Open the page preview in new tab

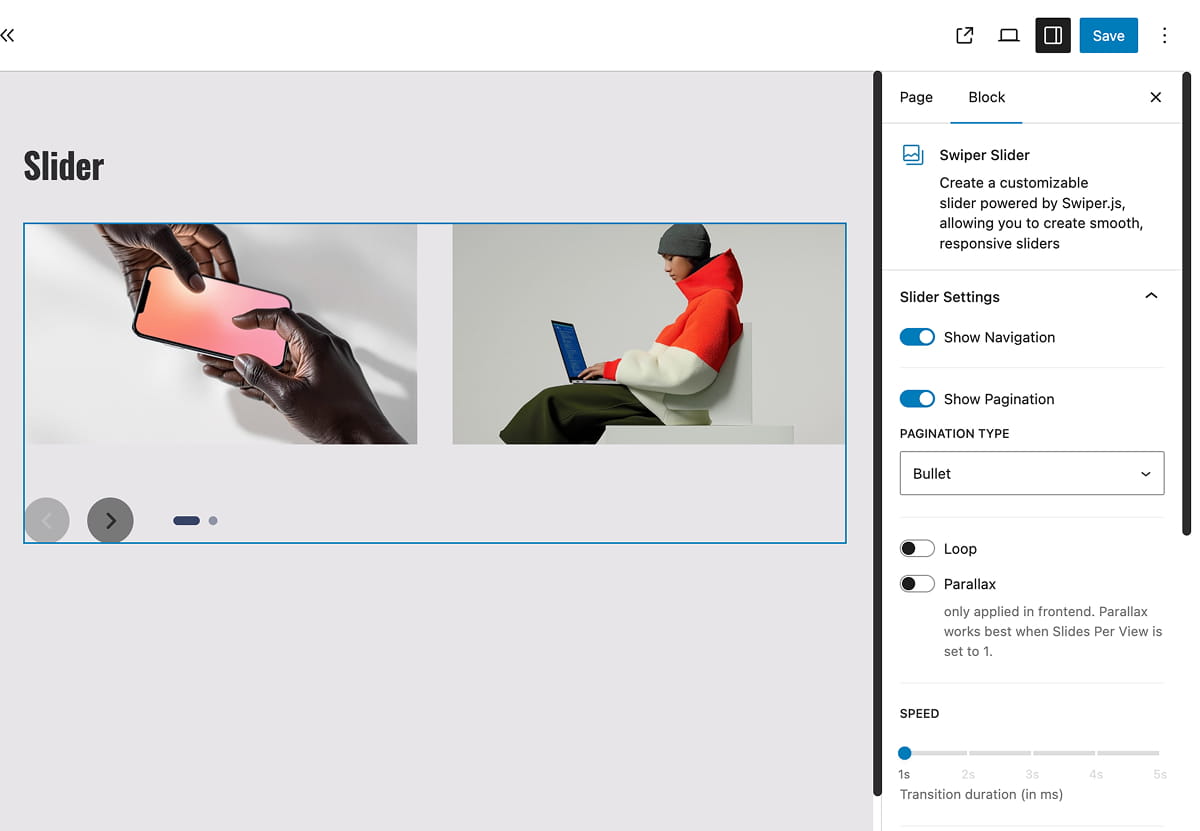[964, 36]
